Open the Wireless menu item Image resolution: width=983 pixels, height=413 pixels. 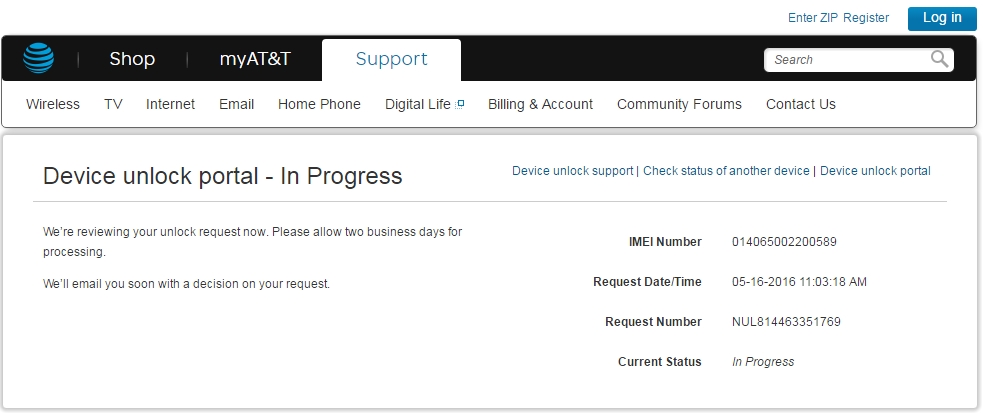(53, 104)
